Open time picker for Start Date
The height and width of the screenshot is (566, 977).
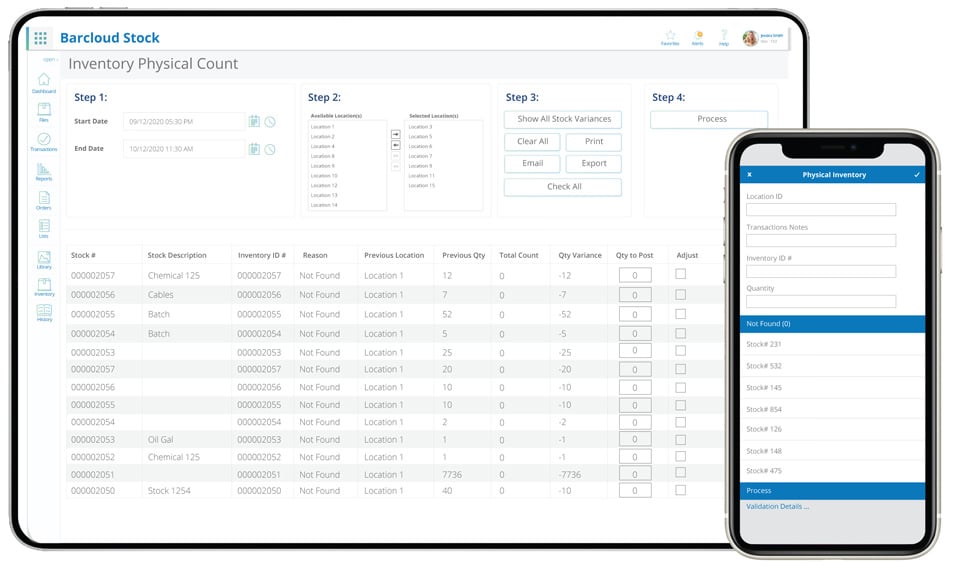pyautogui.click(x=270, y=122)
